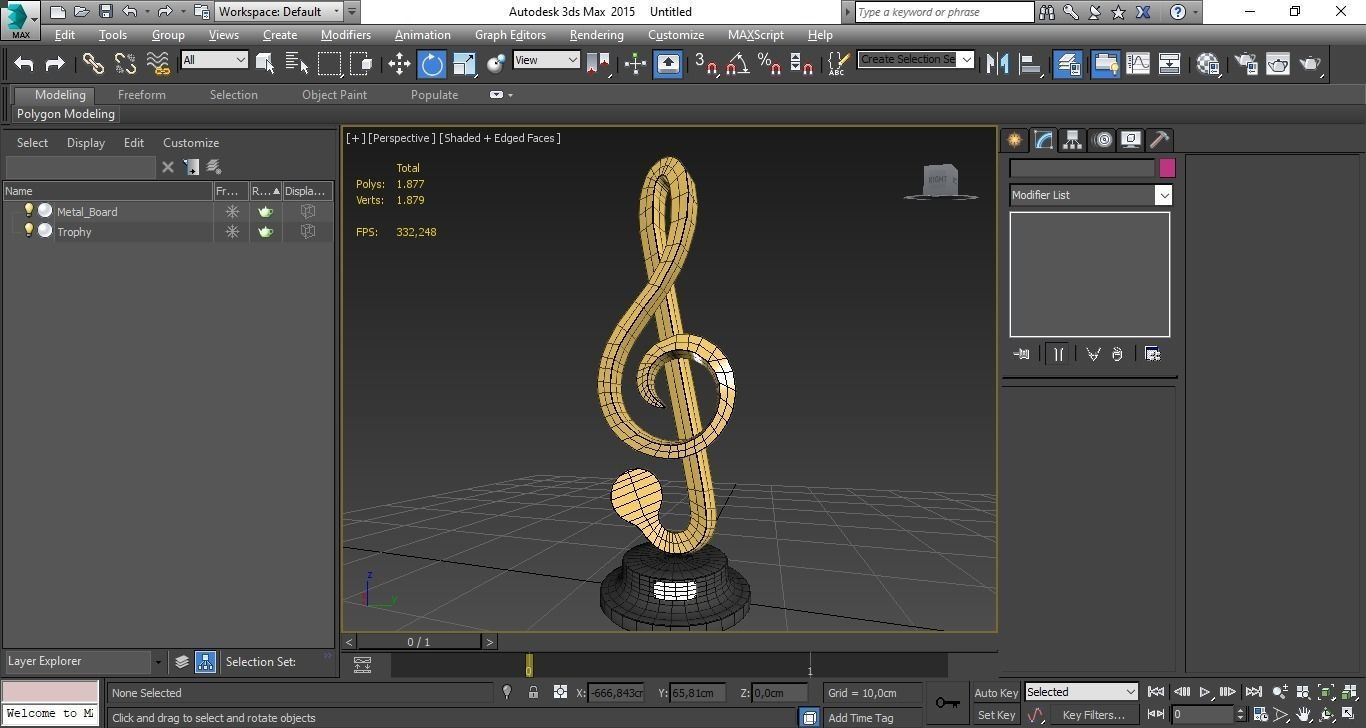1366x728 pixels.
Task: Toggle Spinner Snap
Action: click(801, 63)
